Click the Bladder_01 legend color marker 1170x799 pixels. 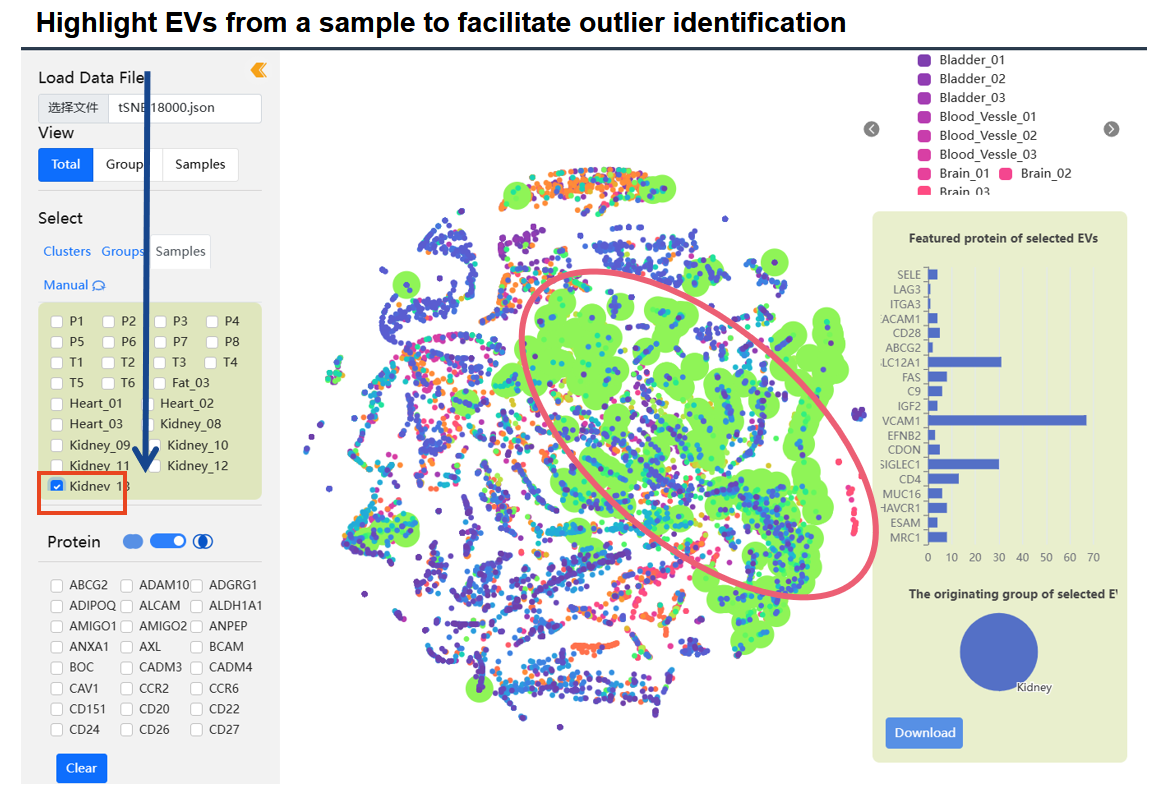pos(925,60)
